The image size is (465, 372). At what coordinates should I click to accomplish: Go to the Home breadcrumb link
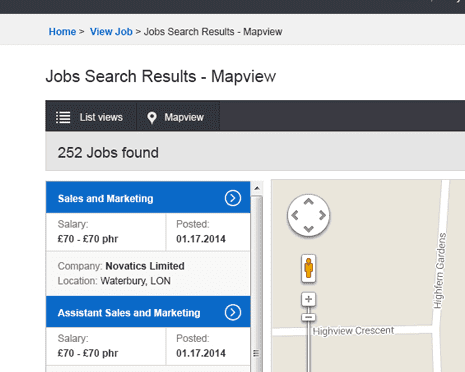(x=62, y=32)
